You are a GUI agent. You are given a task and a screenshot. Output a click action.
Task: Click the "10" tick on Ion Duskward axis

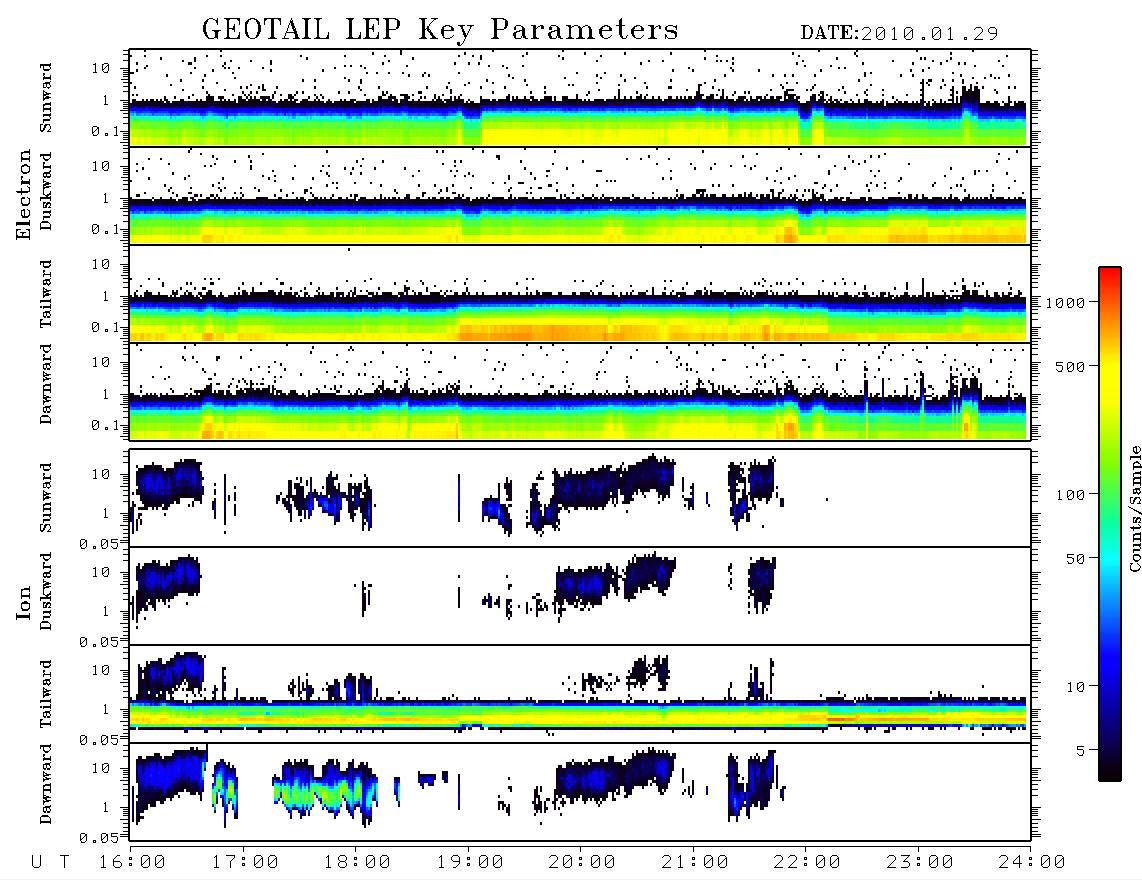tap(101, 573)
